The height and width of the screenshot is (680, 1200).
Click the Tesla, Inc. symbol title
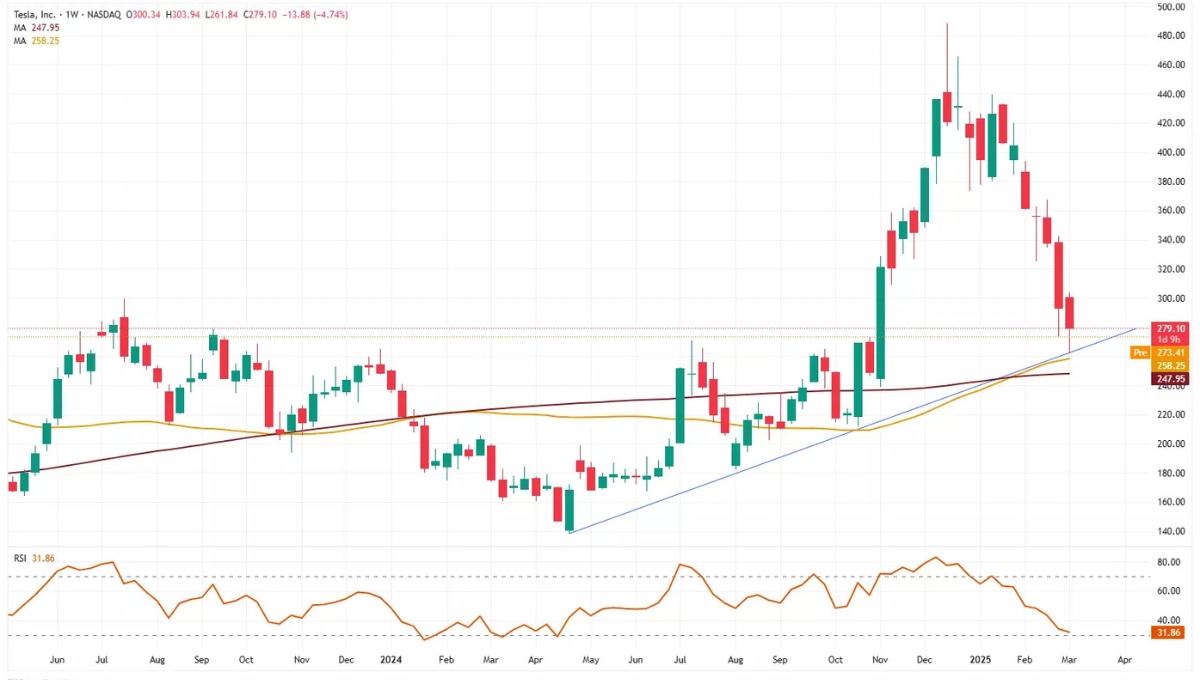click(35, 15)
